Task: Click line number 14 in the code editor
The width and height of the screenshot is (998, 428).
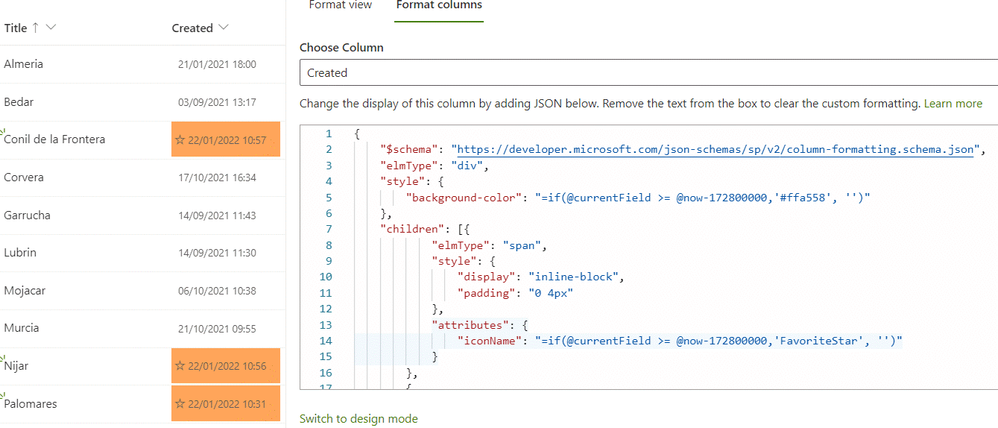Action: 325,341
